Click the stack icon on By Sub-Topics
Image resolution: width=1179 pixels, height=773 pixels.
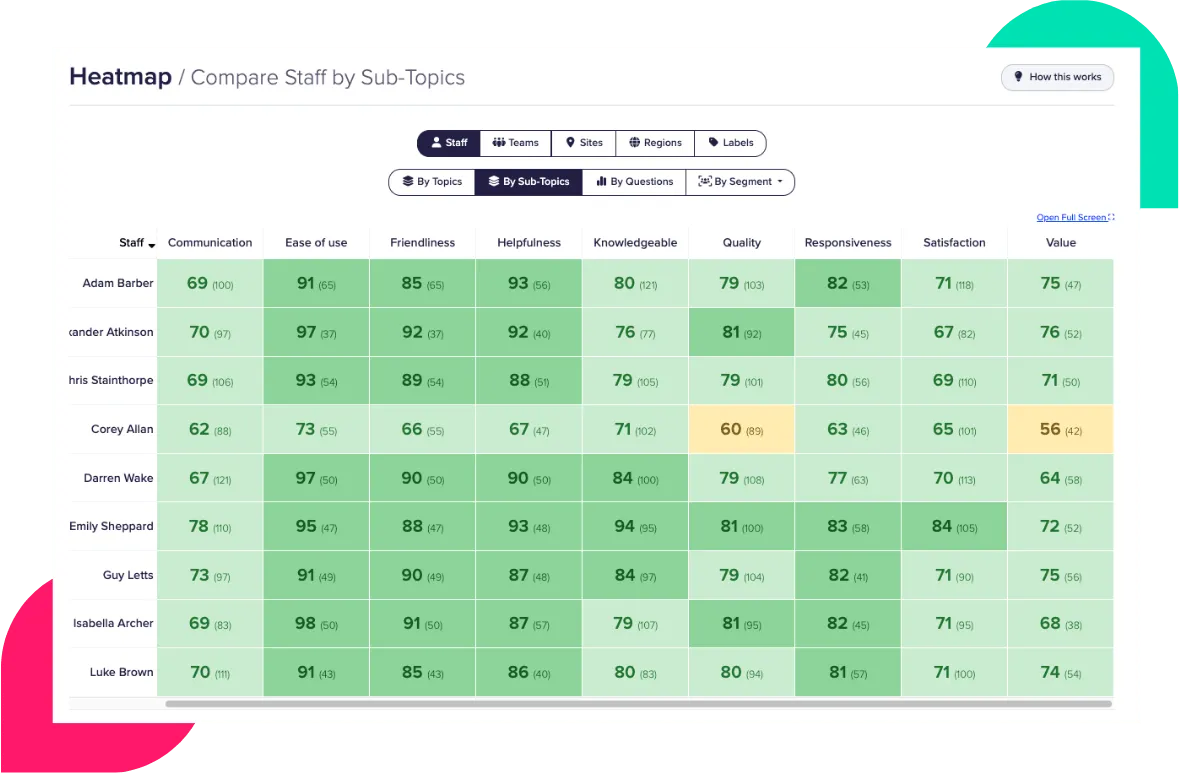coord(493,182)
